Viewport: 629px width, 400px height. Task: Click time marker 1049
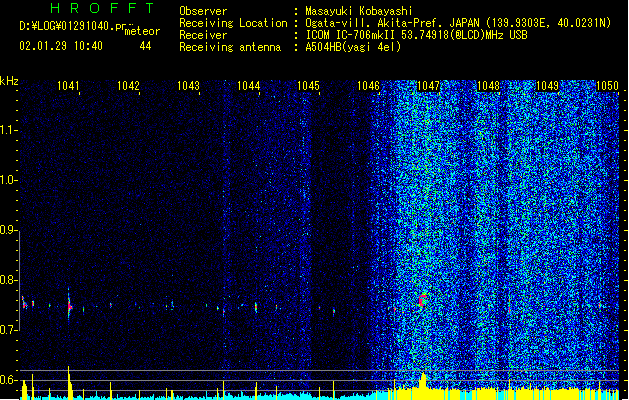click(548, 85)
